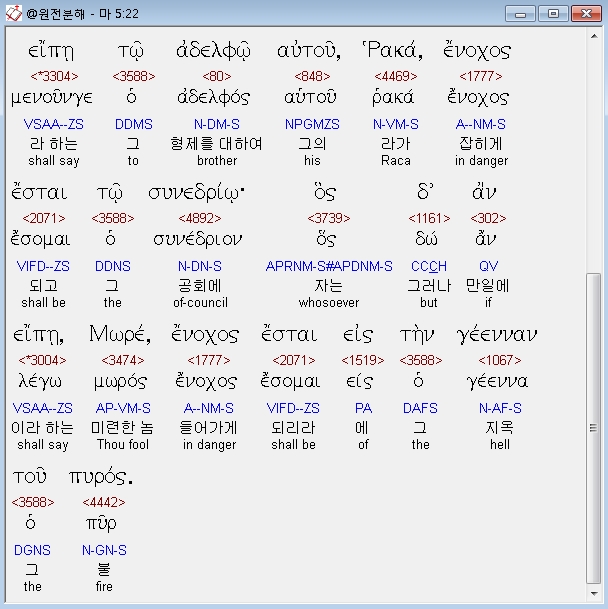Click the Korean gloss 미련한 놈

(122, 428)
